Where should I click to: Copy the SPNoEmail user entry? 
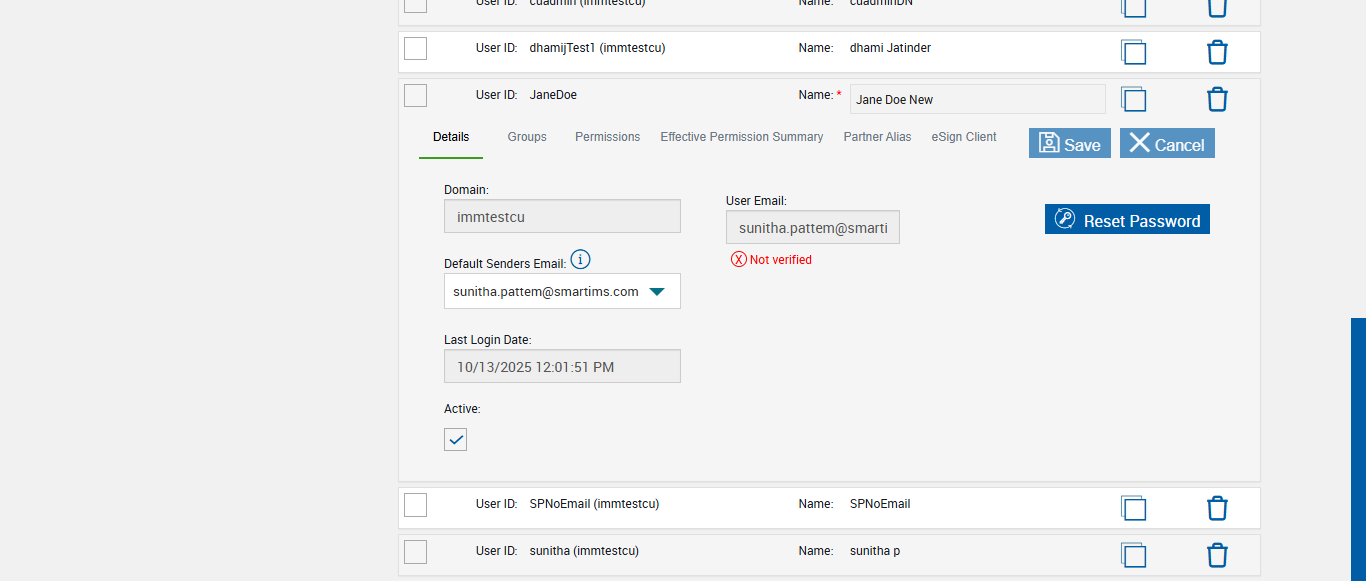(x=1134, y=508)
